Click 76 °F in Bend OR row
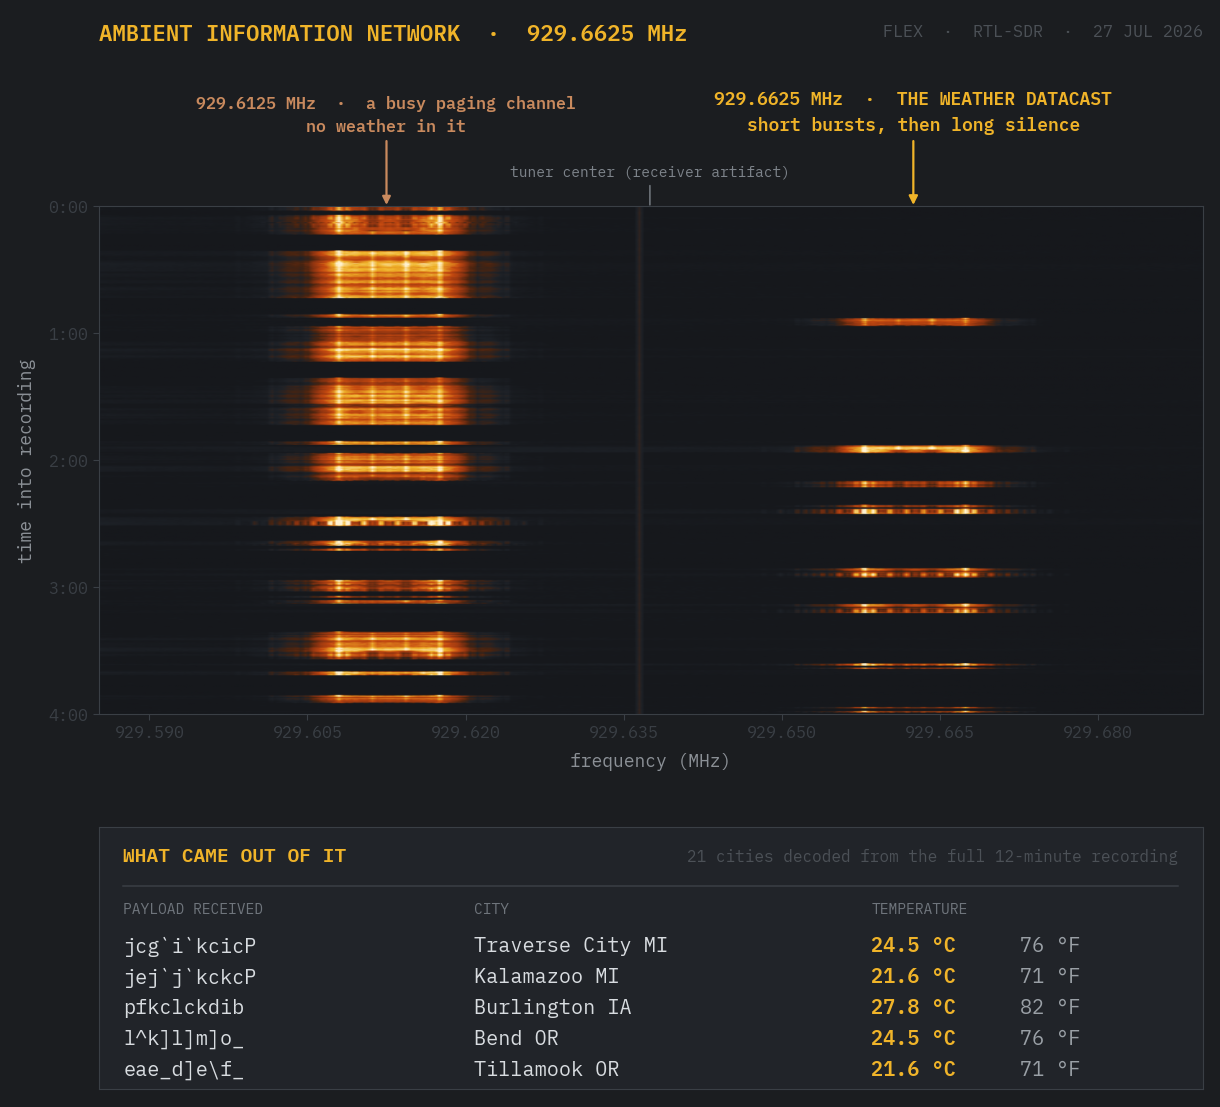Viewport: 1220px width, 1107px height. pyautogui.click(x=1050, y=1038)
